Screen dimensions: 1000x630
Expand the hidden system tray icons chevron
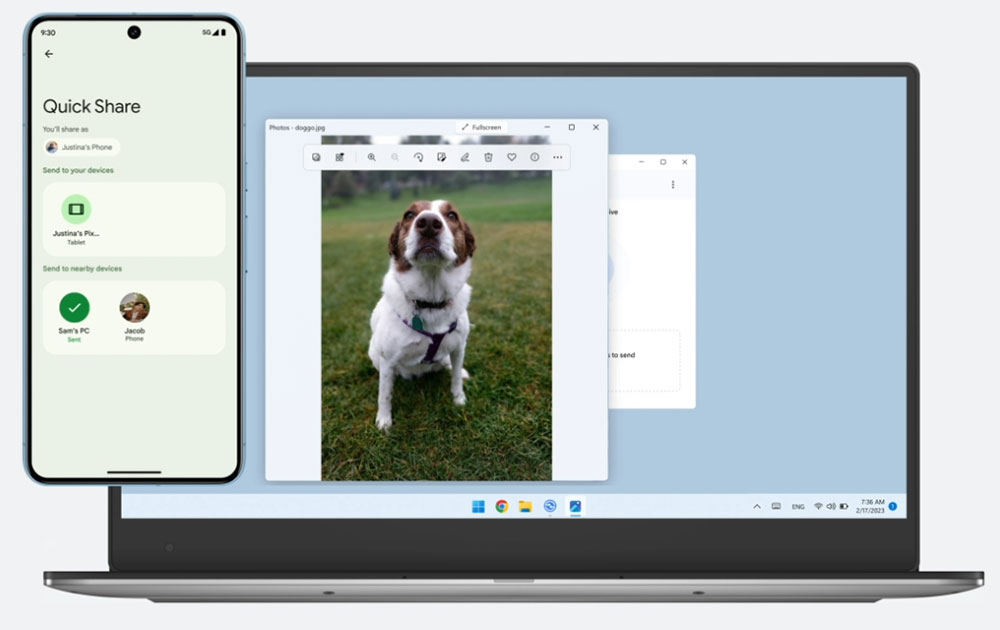757,507
